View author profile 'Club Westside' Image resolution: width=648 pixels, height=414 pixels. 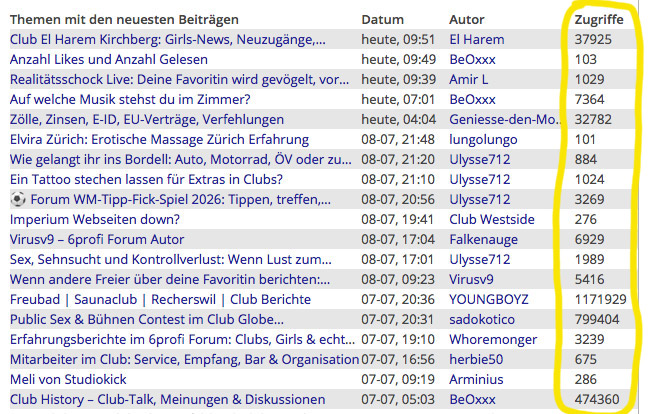coord(492,219)
